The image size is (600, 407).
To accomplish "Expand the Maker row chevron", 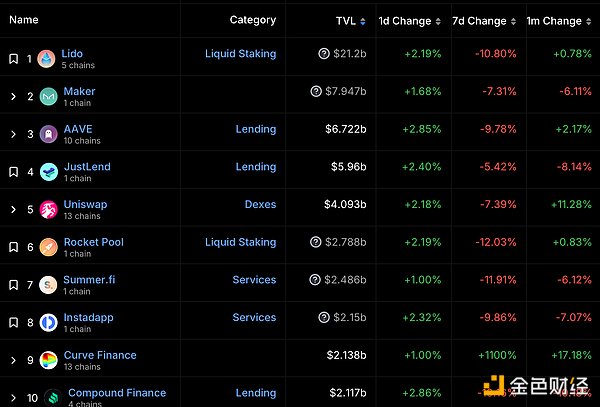I will pyautogui.click(x=13, y=97).
